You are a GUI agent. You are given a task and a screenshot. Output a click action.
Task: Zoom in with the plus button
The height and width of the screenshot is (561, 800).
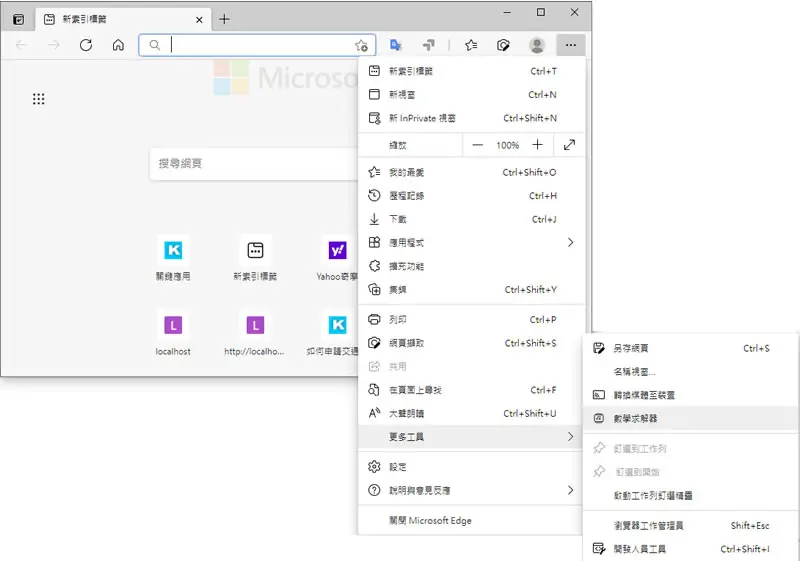pos(537,145)
